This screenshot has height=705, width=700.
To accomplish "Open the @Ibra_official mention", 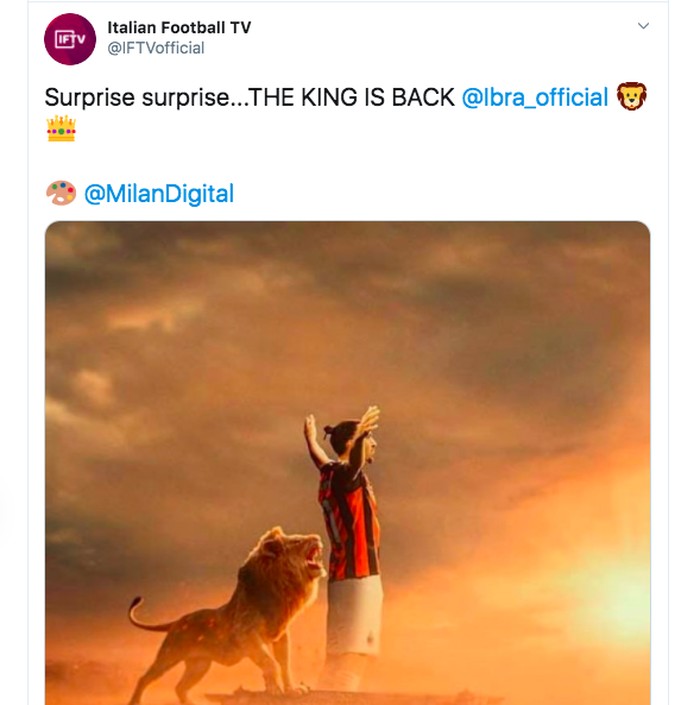I will (535, 97).
